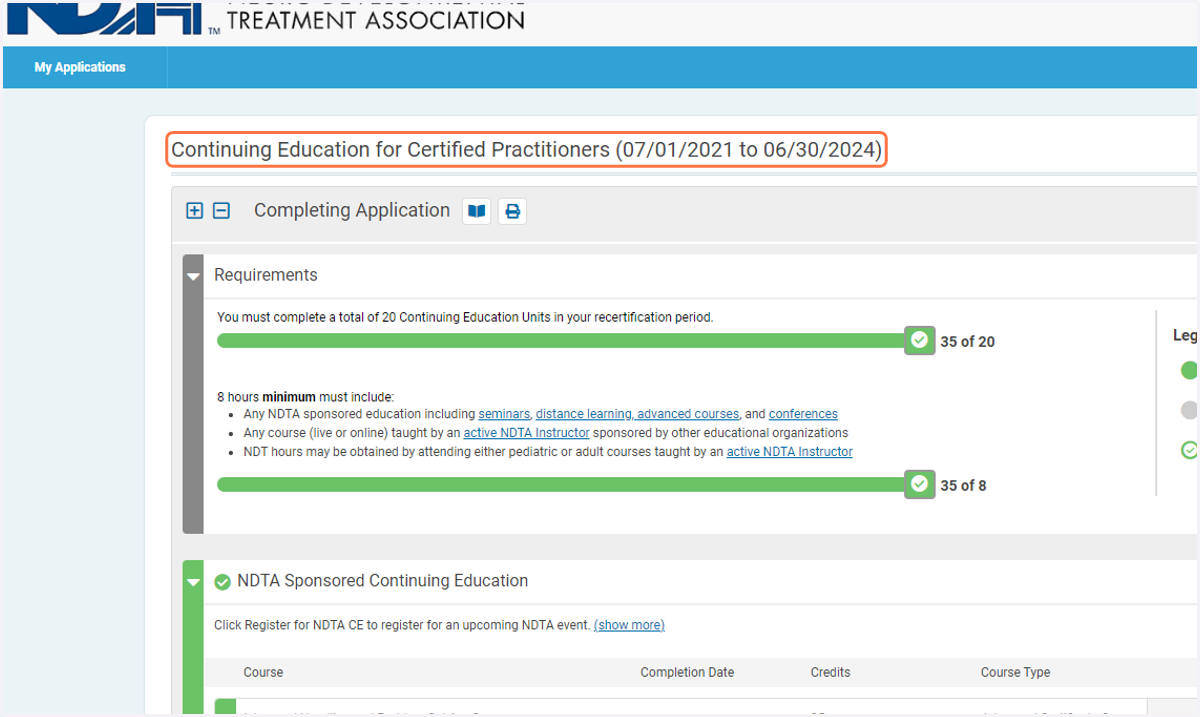Click active NDTA Instructor link in NDT hours bullet

[790, 452]
